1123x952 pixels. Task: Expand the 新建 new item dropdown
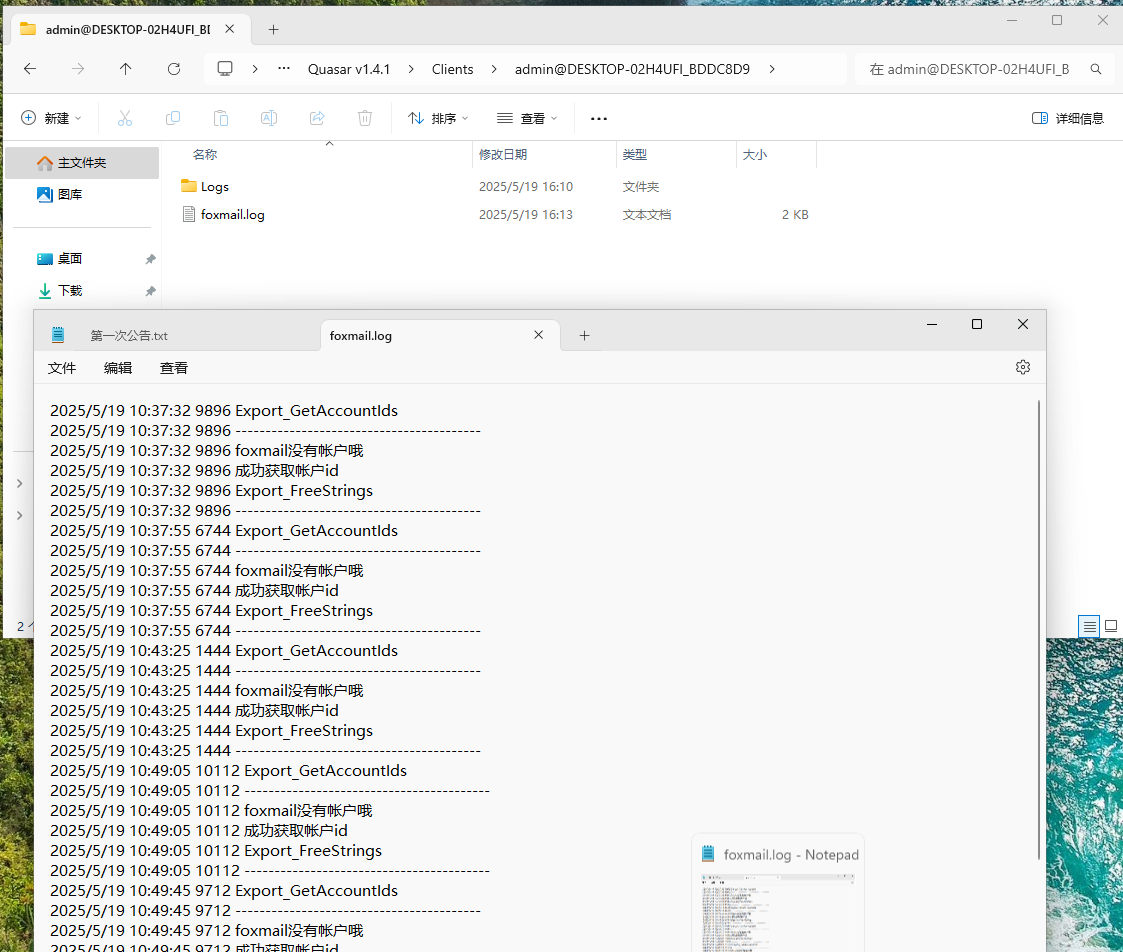click(52, 118)
